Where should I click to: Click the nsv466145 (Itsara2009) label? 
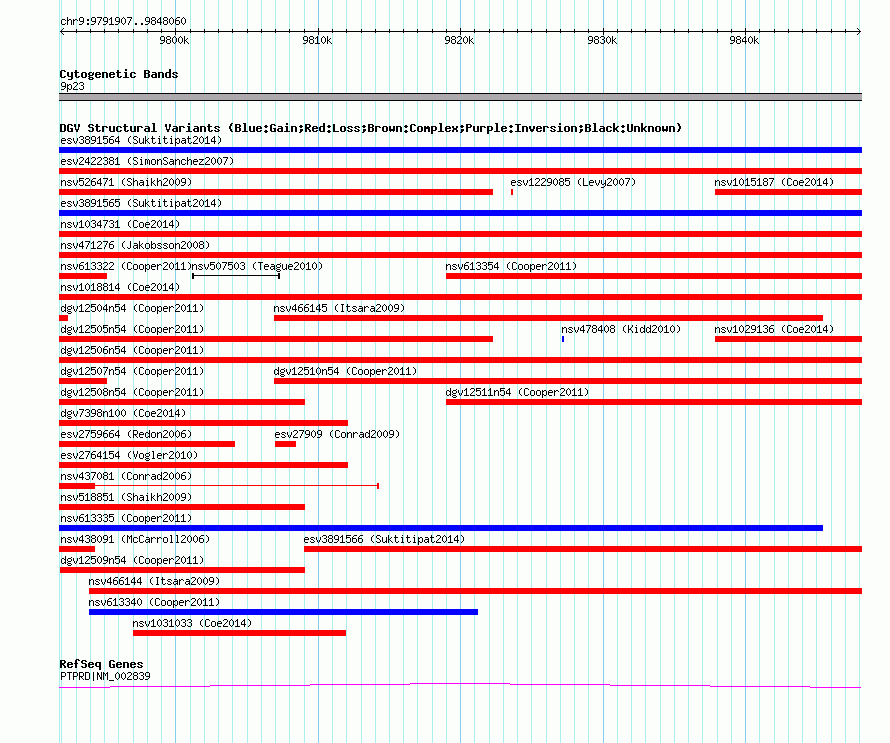point(339,308)
